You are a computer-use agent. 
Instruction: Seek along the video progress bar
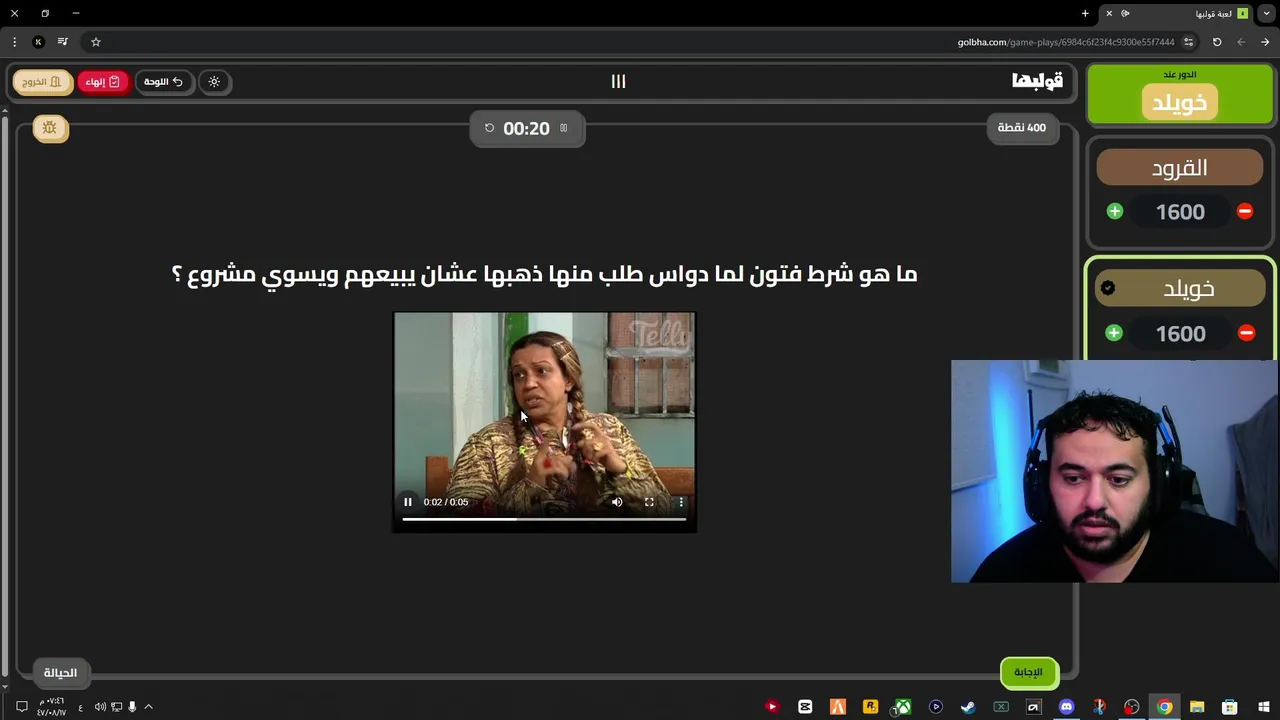tap(544, 519)
